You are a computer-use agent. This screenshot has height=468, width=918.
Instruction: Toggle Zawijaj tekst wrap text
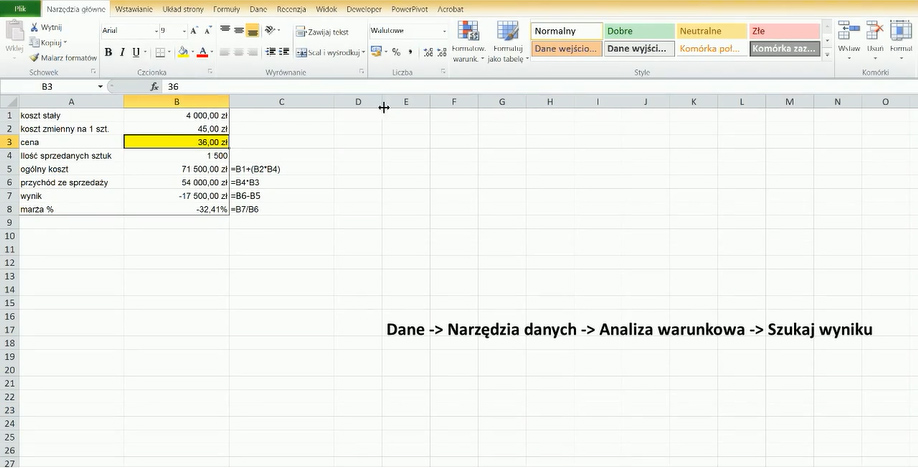point(321,32)
